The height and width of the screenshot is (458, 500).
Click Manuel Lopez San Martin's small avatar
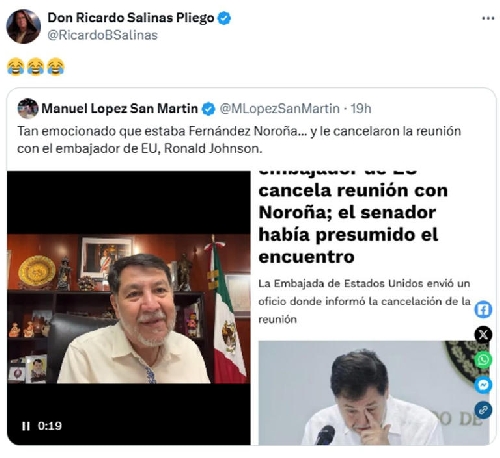[28, 108]
